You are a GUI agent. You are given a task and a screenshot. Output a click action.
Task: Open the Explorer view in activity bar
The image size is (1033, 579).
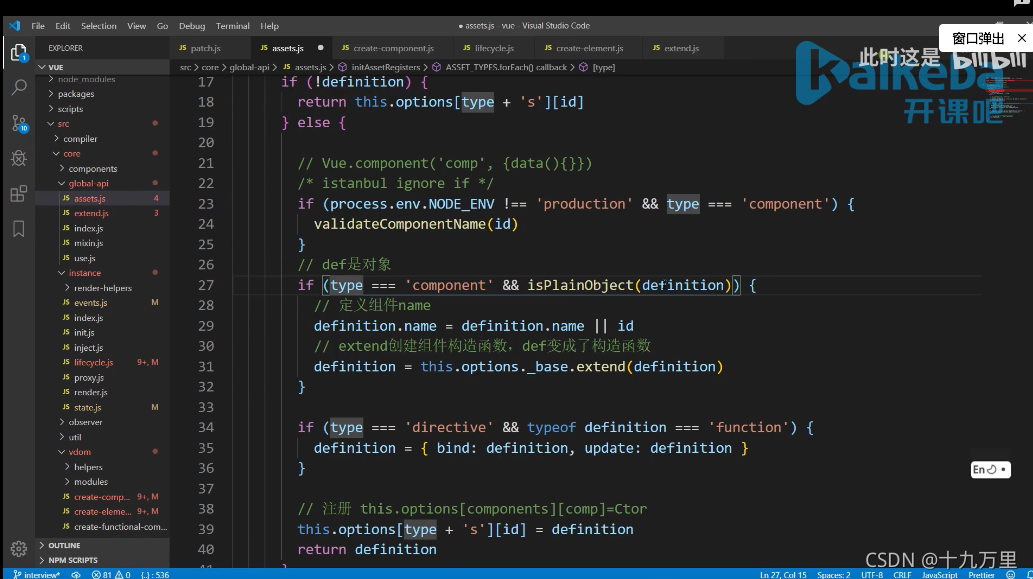[x=18, y=52]
